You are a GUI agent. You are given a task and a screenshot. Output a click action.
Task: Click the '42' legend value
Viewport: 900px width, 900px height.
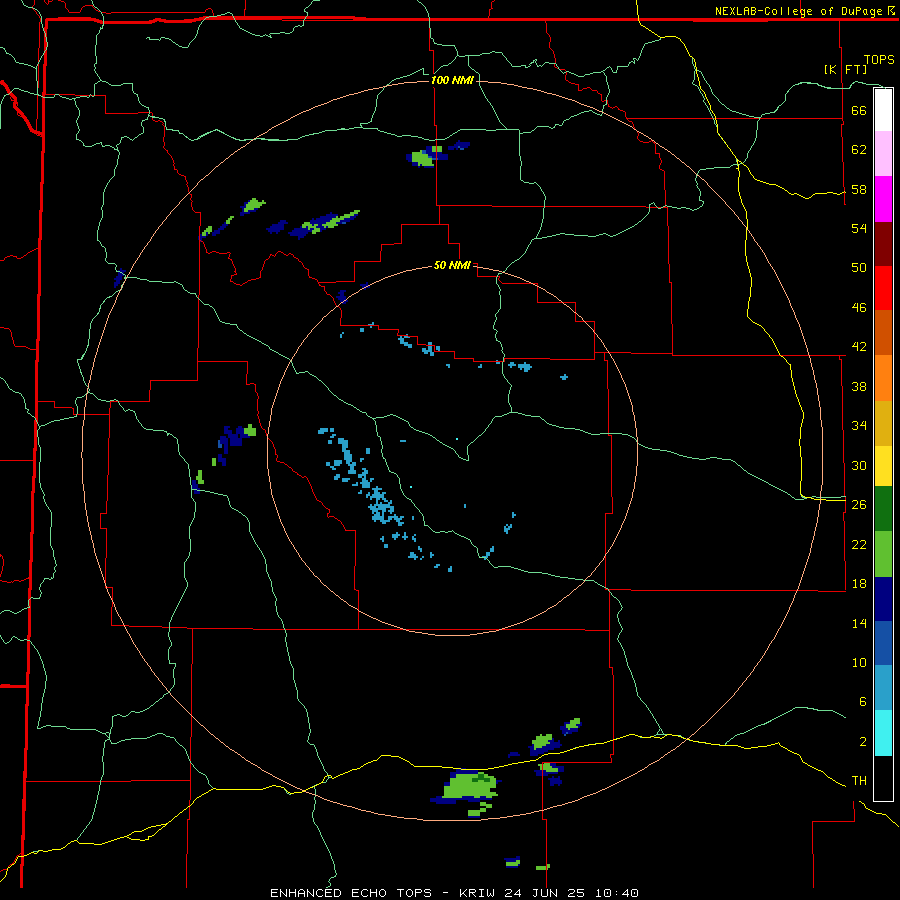[859, 347]
